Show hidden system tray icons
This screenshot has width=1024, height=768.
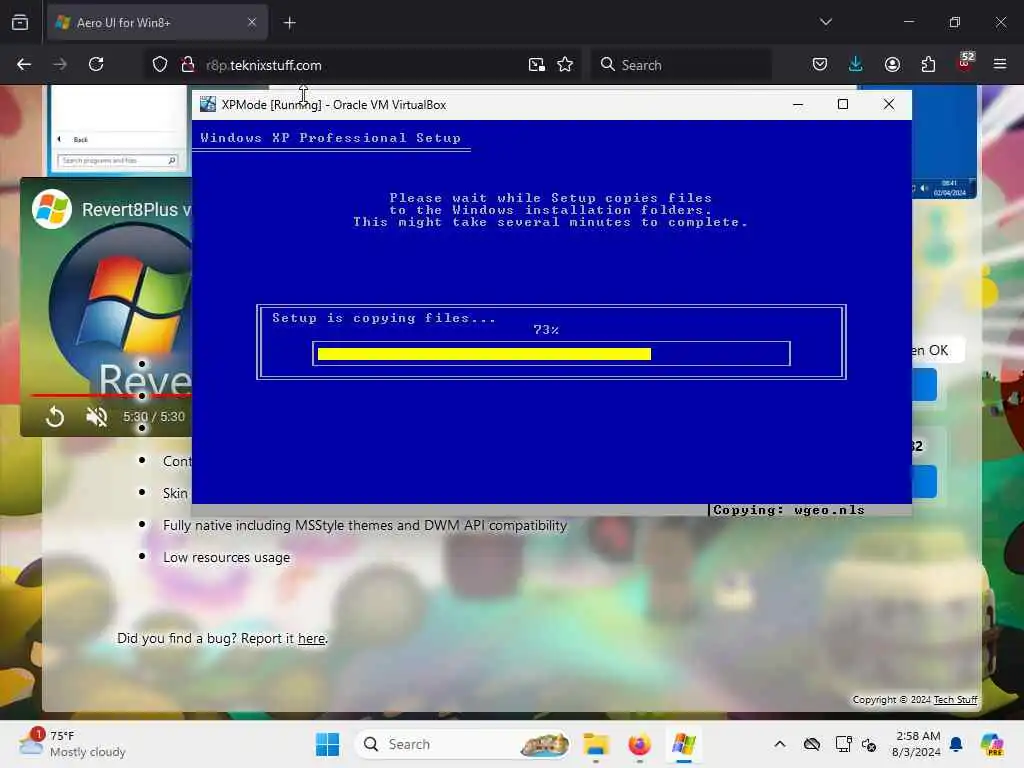pyautogui.click(x=780, y=744)
